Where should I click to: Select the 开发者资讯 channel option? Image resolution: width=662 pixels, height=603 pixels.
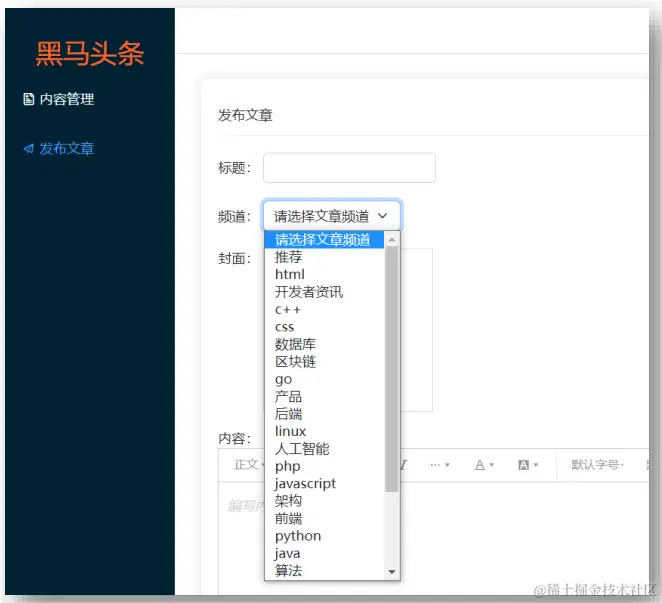(324, 292)
